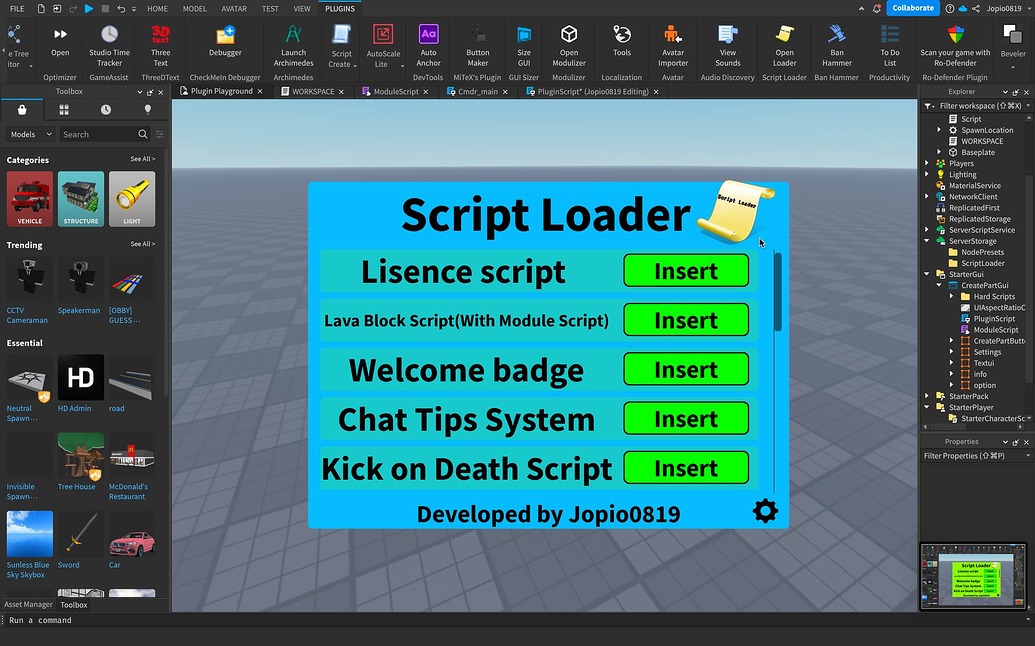Switch to the Toolbox Recent clock tab
This screenshot has height=646, width=1035.
tap(106, 110)
